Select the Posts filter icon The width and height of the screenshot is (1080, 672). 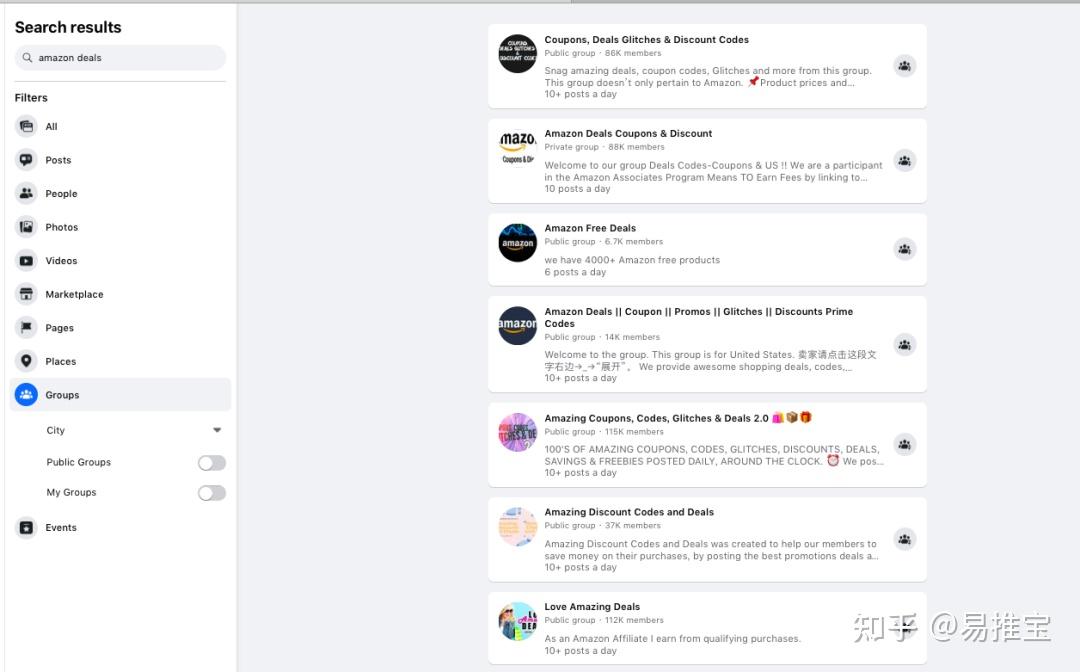point(26,160)
